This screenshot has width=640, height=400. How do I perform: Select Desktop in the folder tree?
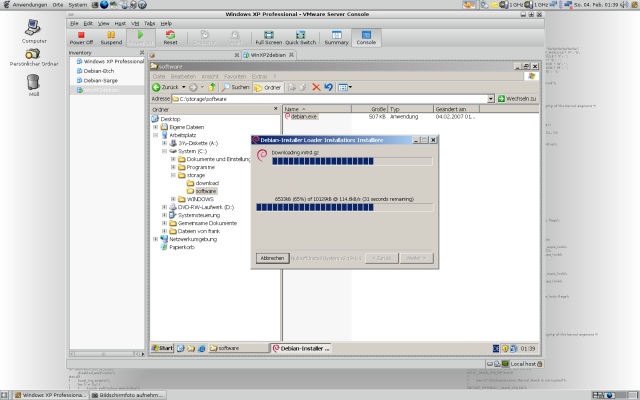click(x=170, y=119)
